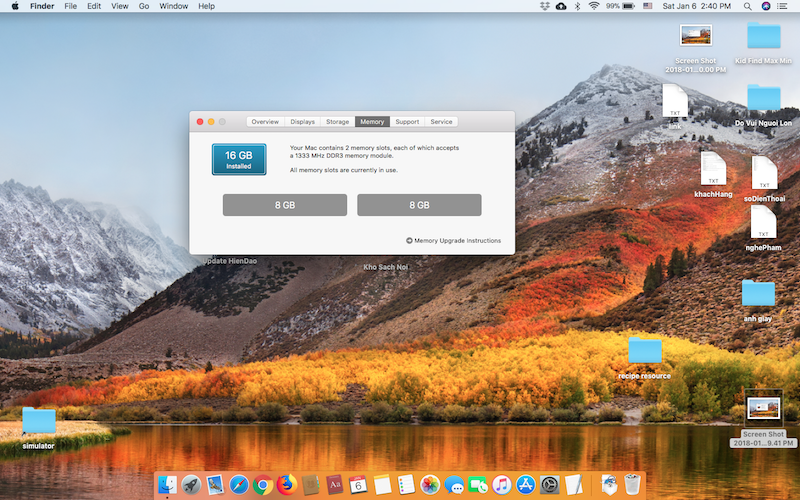Launch iTunes from the Dock
800x500 pixels.
(502, 485)
